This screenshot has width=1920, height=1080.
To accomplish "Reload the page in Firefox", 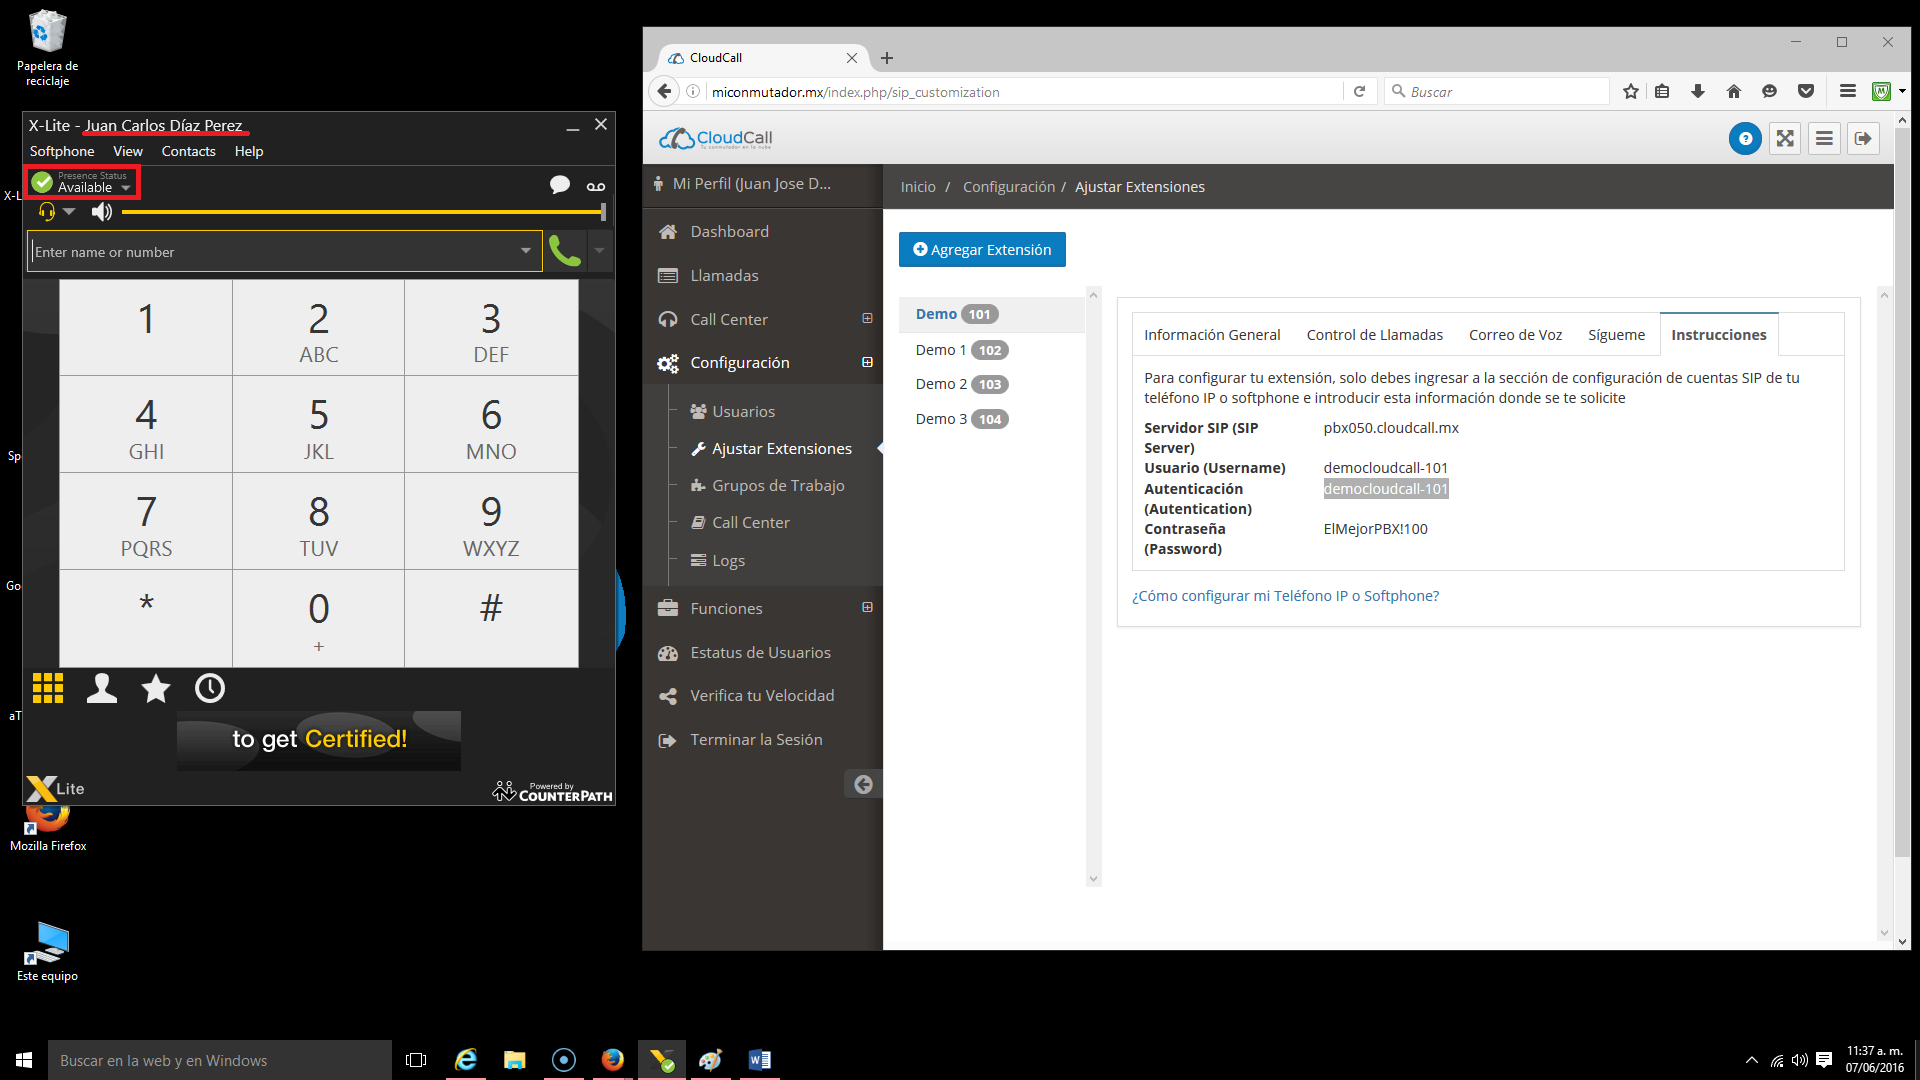I will pyautogui.click(x=1359, y=91).
